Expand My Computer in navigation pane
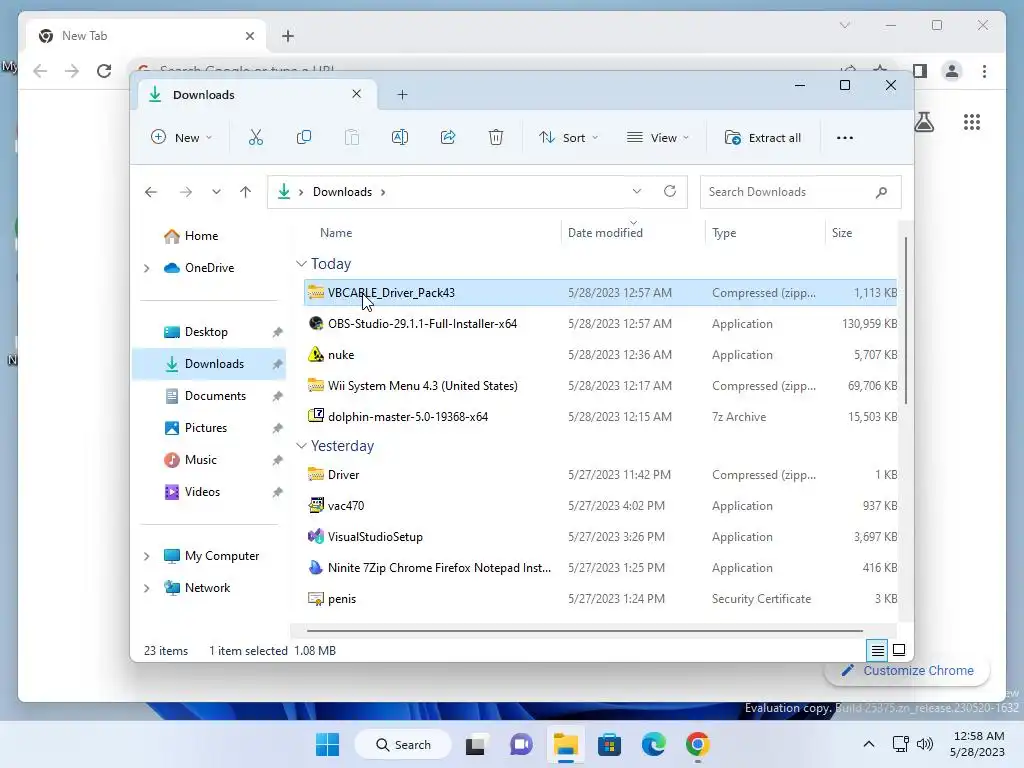This screenshot has height=768, width=1024. pos(147,556)
